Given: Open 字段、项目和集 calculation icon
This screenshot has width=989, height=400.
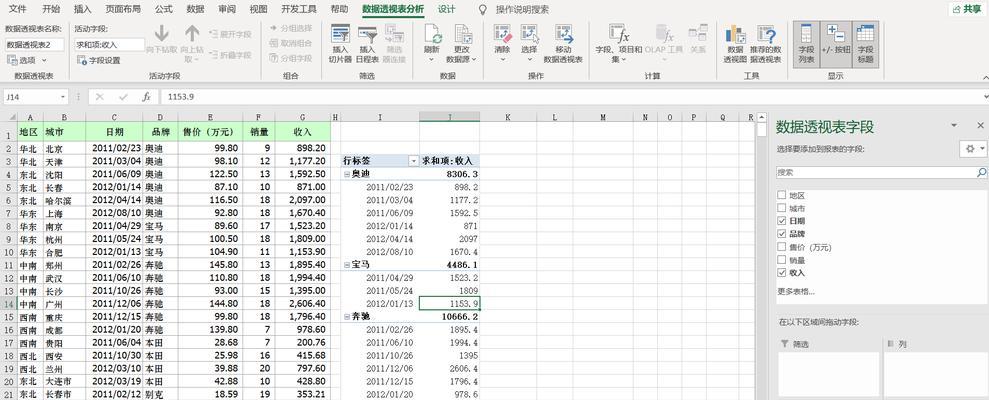Looking at the screenshot, I should coord(619,35).
